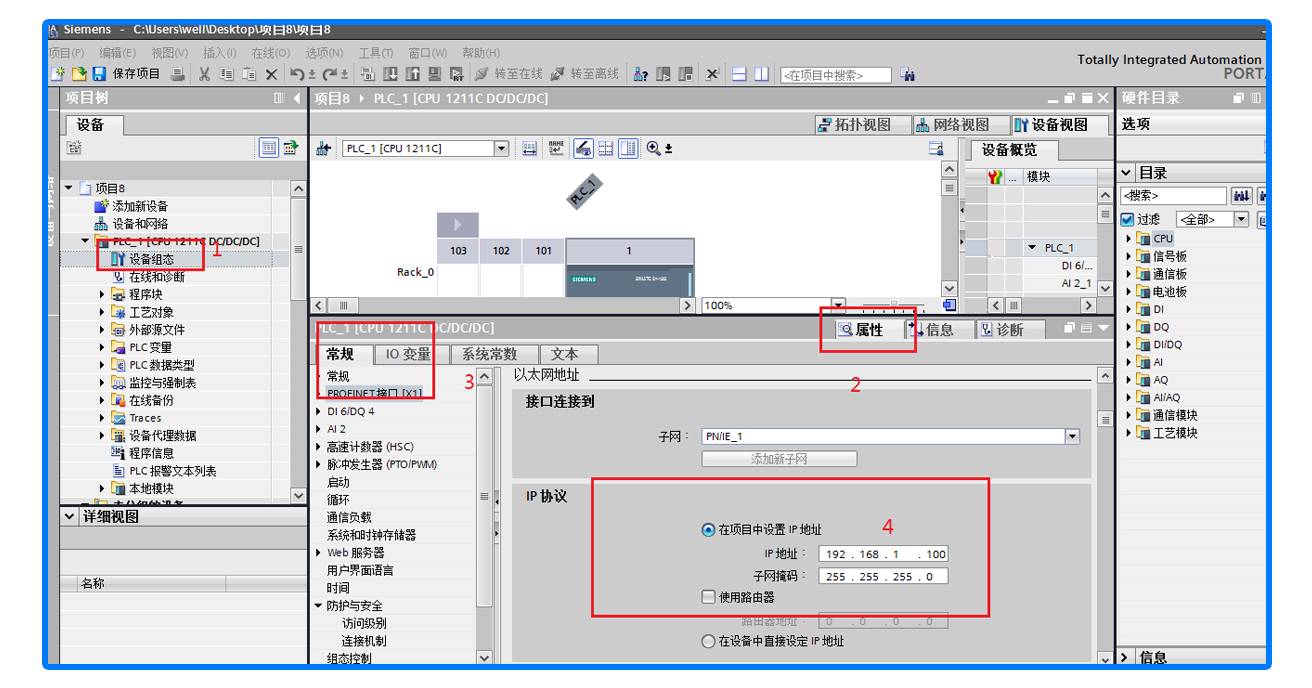Open the PLC_1 [CPU 1211C] device dropdown
1312x688 pixels.
click(x=502, y=148)
